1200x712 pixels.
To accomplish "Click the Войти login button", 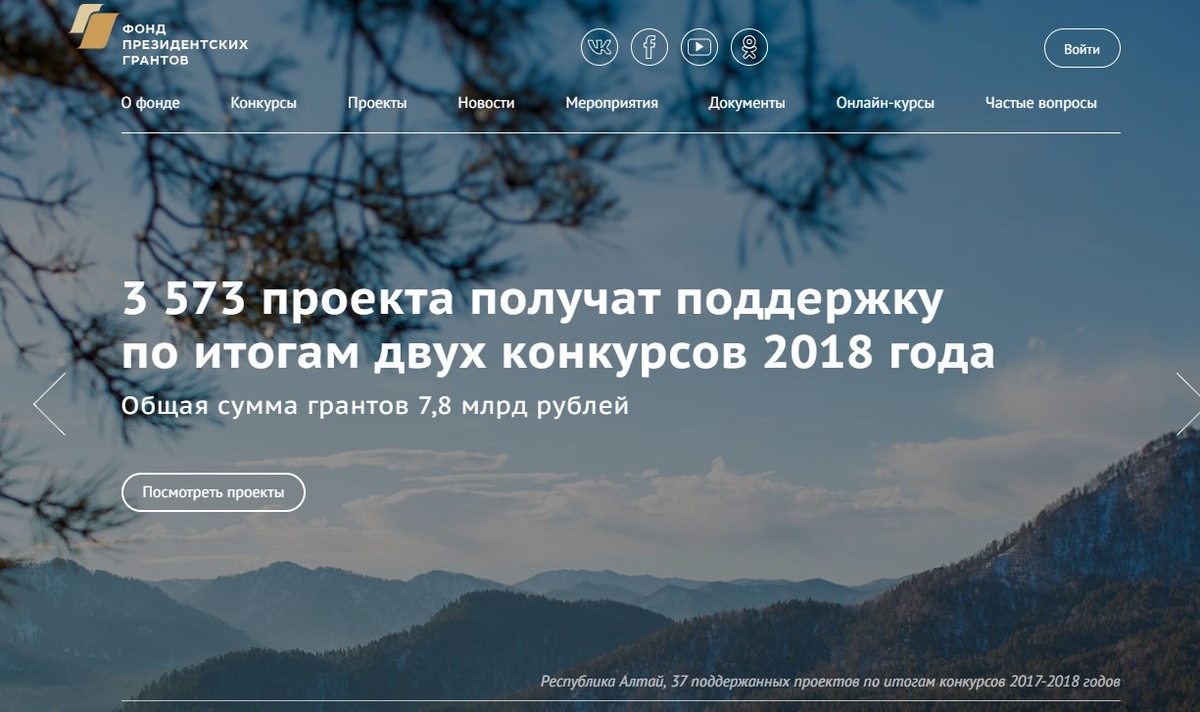I will 1082,49.
